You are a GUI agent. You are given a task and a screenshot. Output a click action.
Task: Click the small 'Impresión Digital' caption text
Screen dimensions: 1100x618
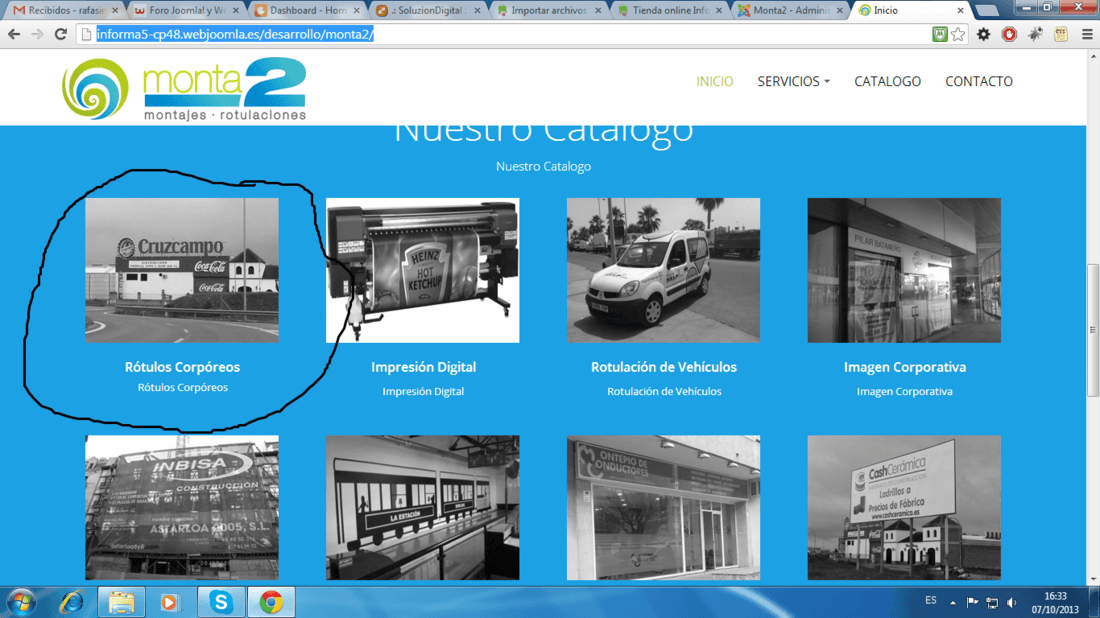pos(423,391)
